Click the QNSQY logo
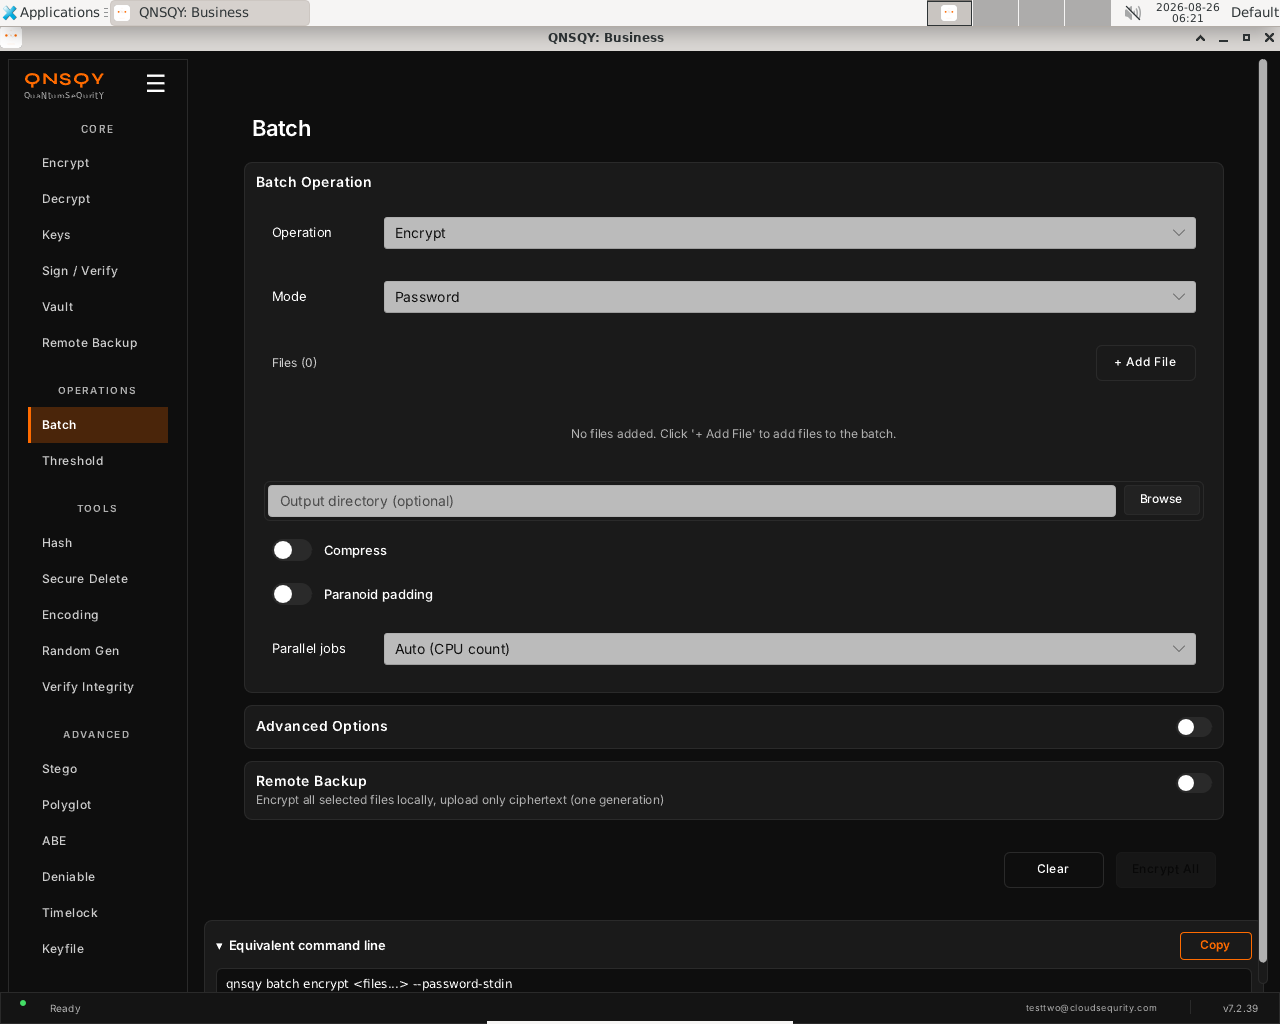This screenshot has width=1280, height=1024. [64, 85]
